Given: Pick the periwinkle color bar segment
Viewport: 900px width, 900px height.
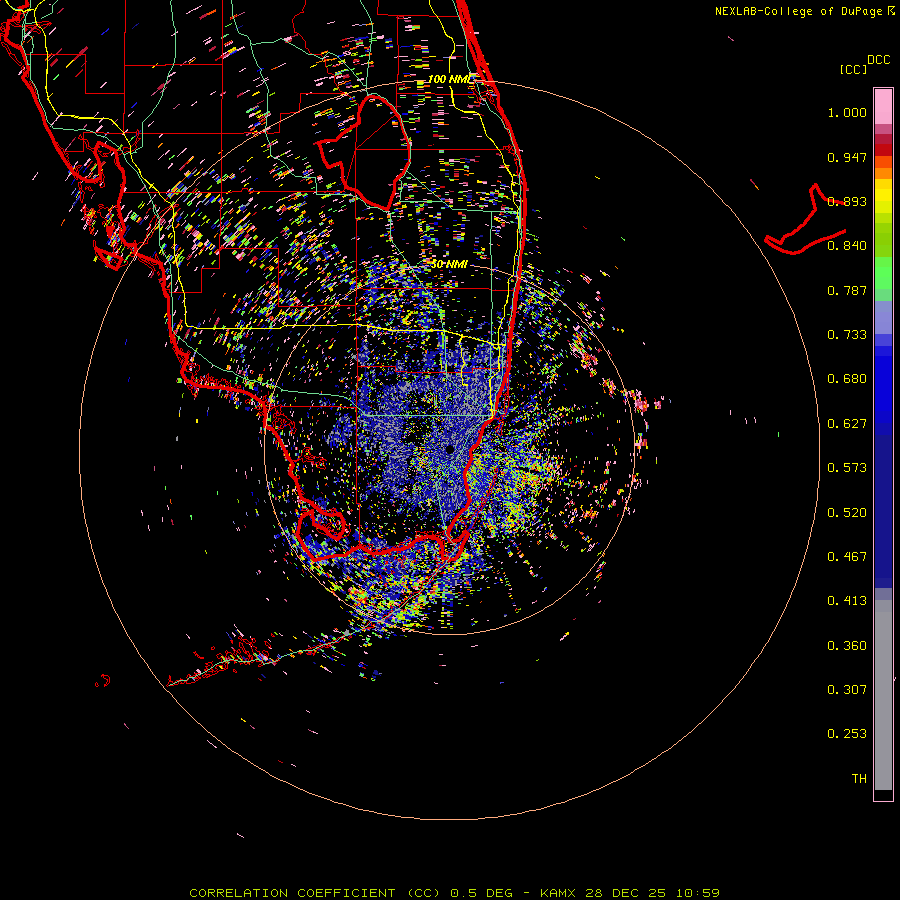Looking at the screenshot, I should (883, 318).
